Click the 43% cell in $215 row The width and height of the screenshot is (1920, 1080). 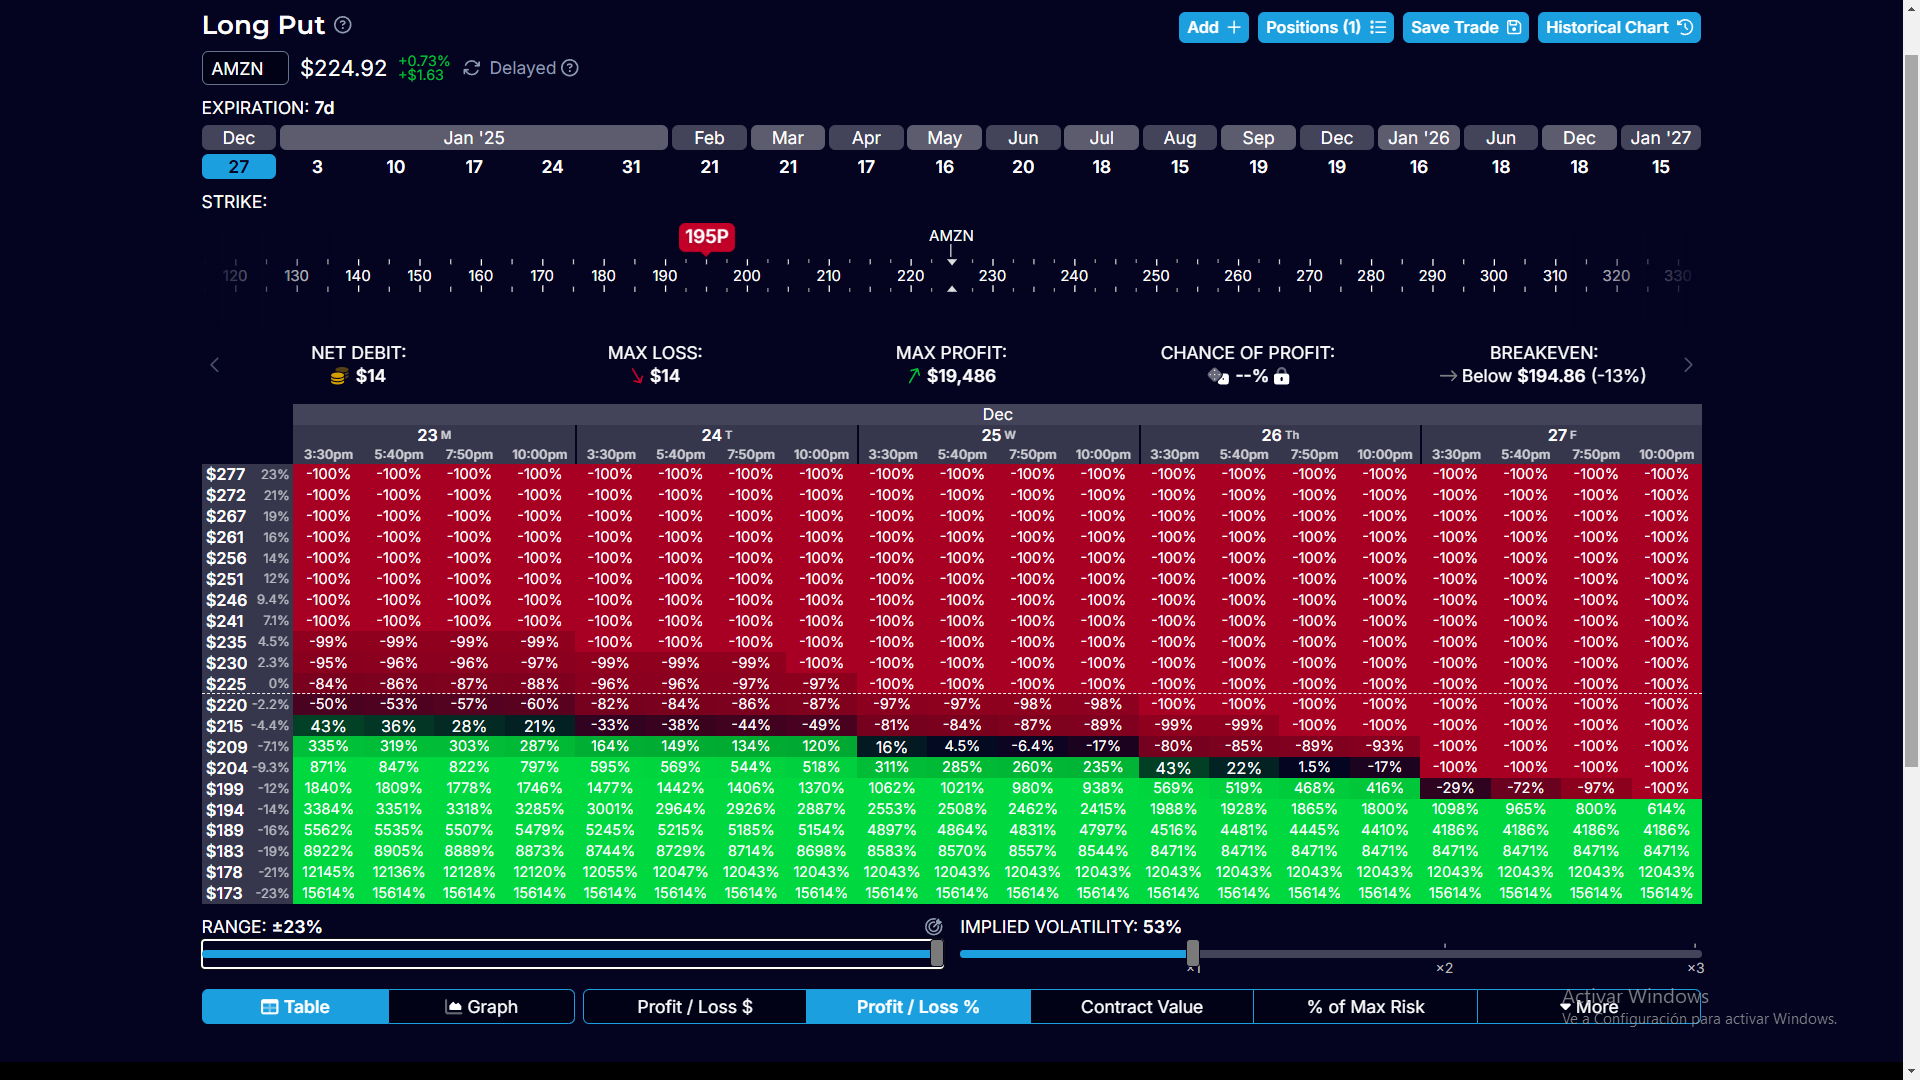[328, 726]
